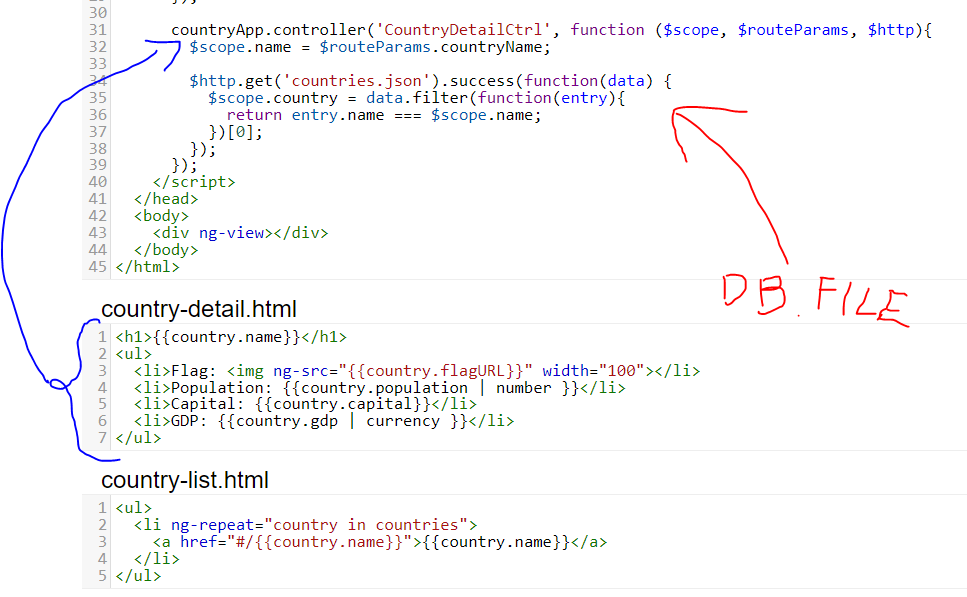Click the closing </script> tag on line 40
The width and height of the screenshot is (967, 597).
pyautogui.click(x=194, y=182)
